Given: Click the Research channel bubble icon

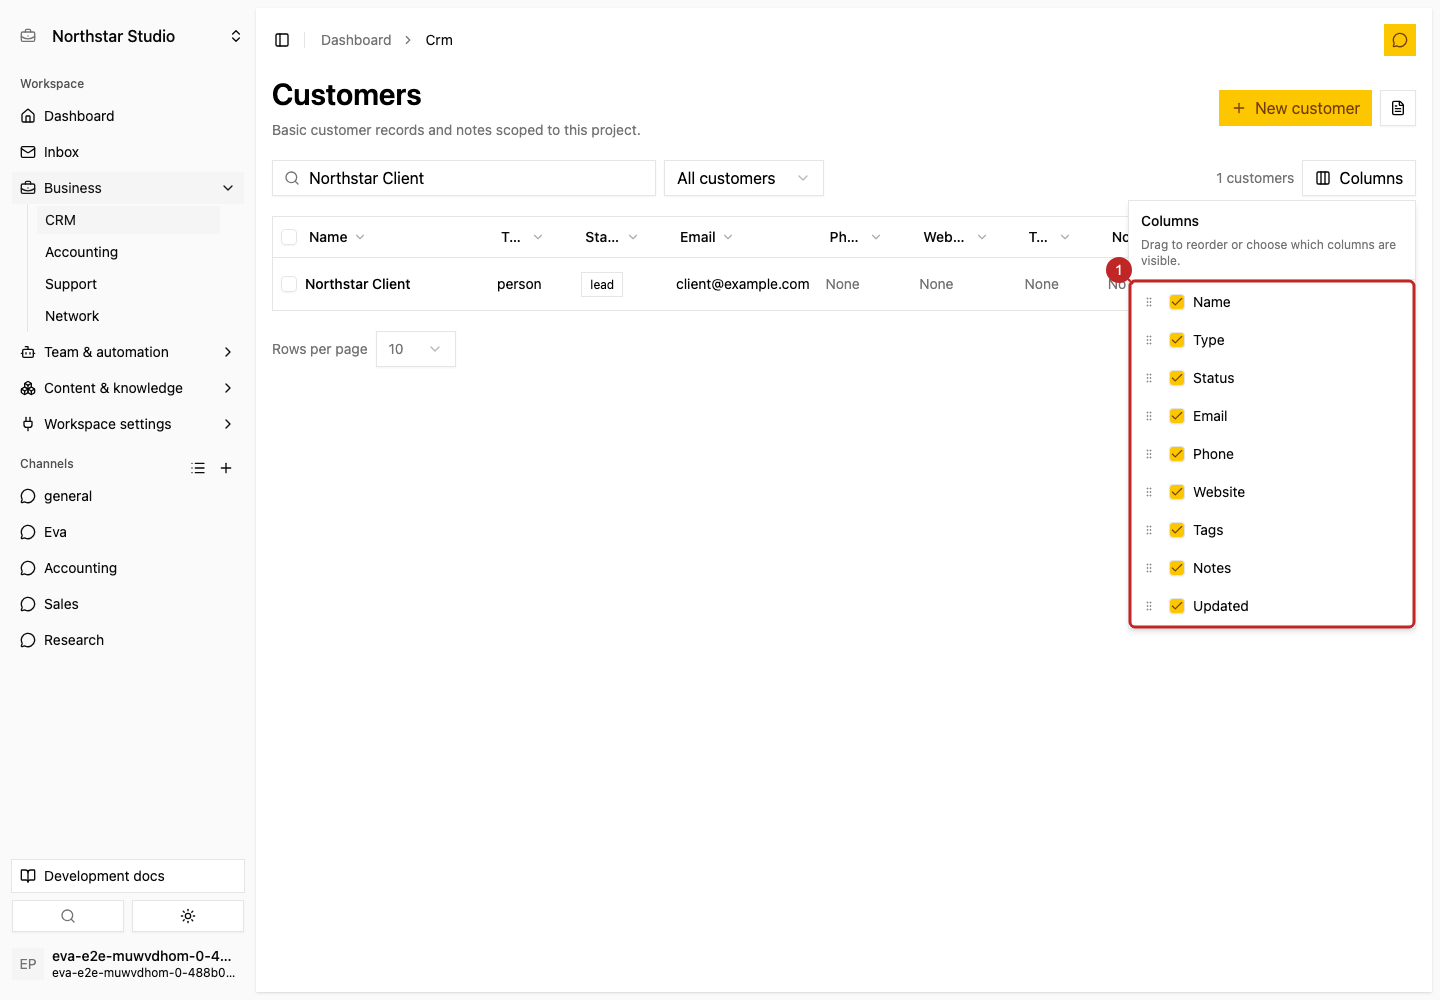Looking at the screenshot, I should click(x=28, y=640).
